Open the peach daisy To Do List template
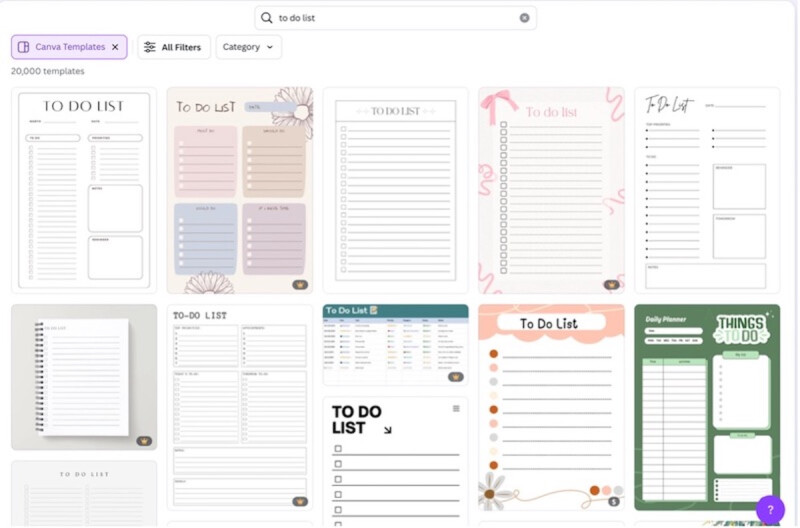The height and width of the screenshot is (528, 800). coord(552,407)
